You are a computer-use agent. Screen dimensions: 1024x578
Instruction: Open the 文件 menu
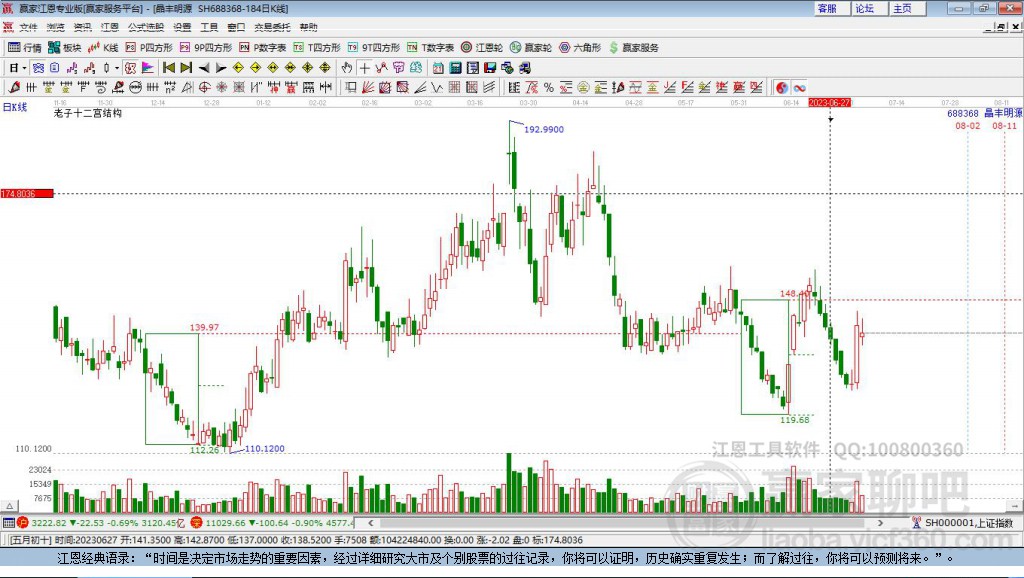[28, 27]
